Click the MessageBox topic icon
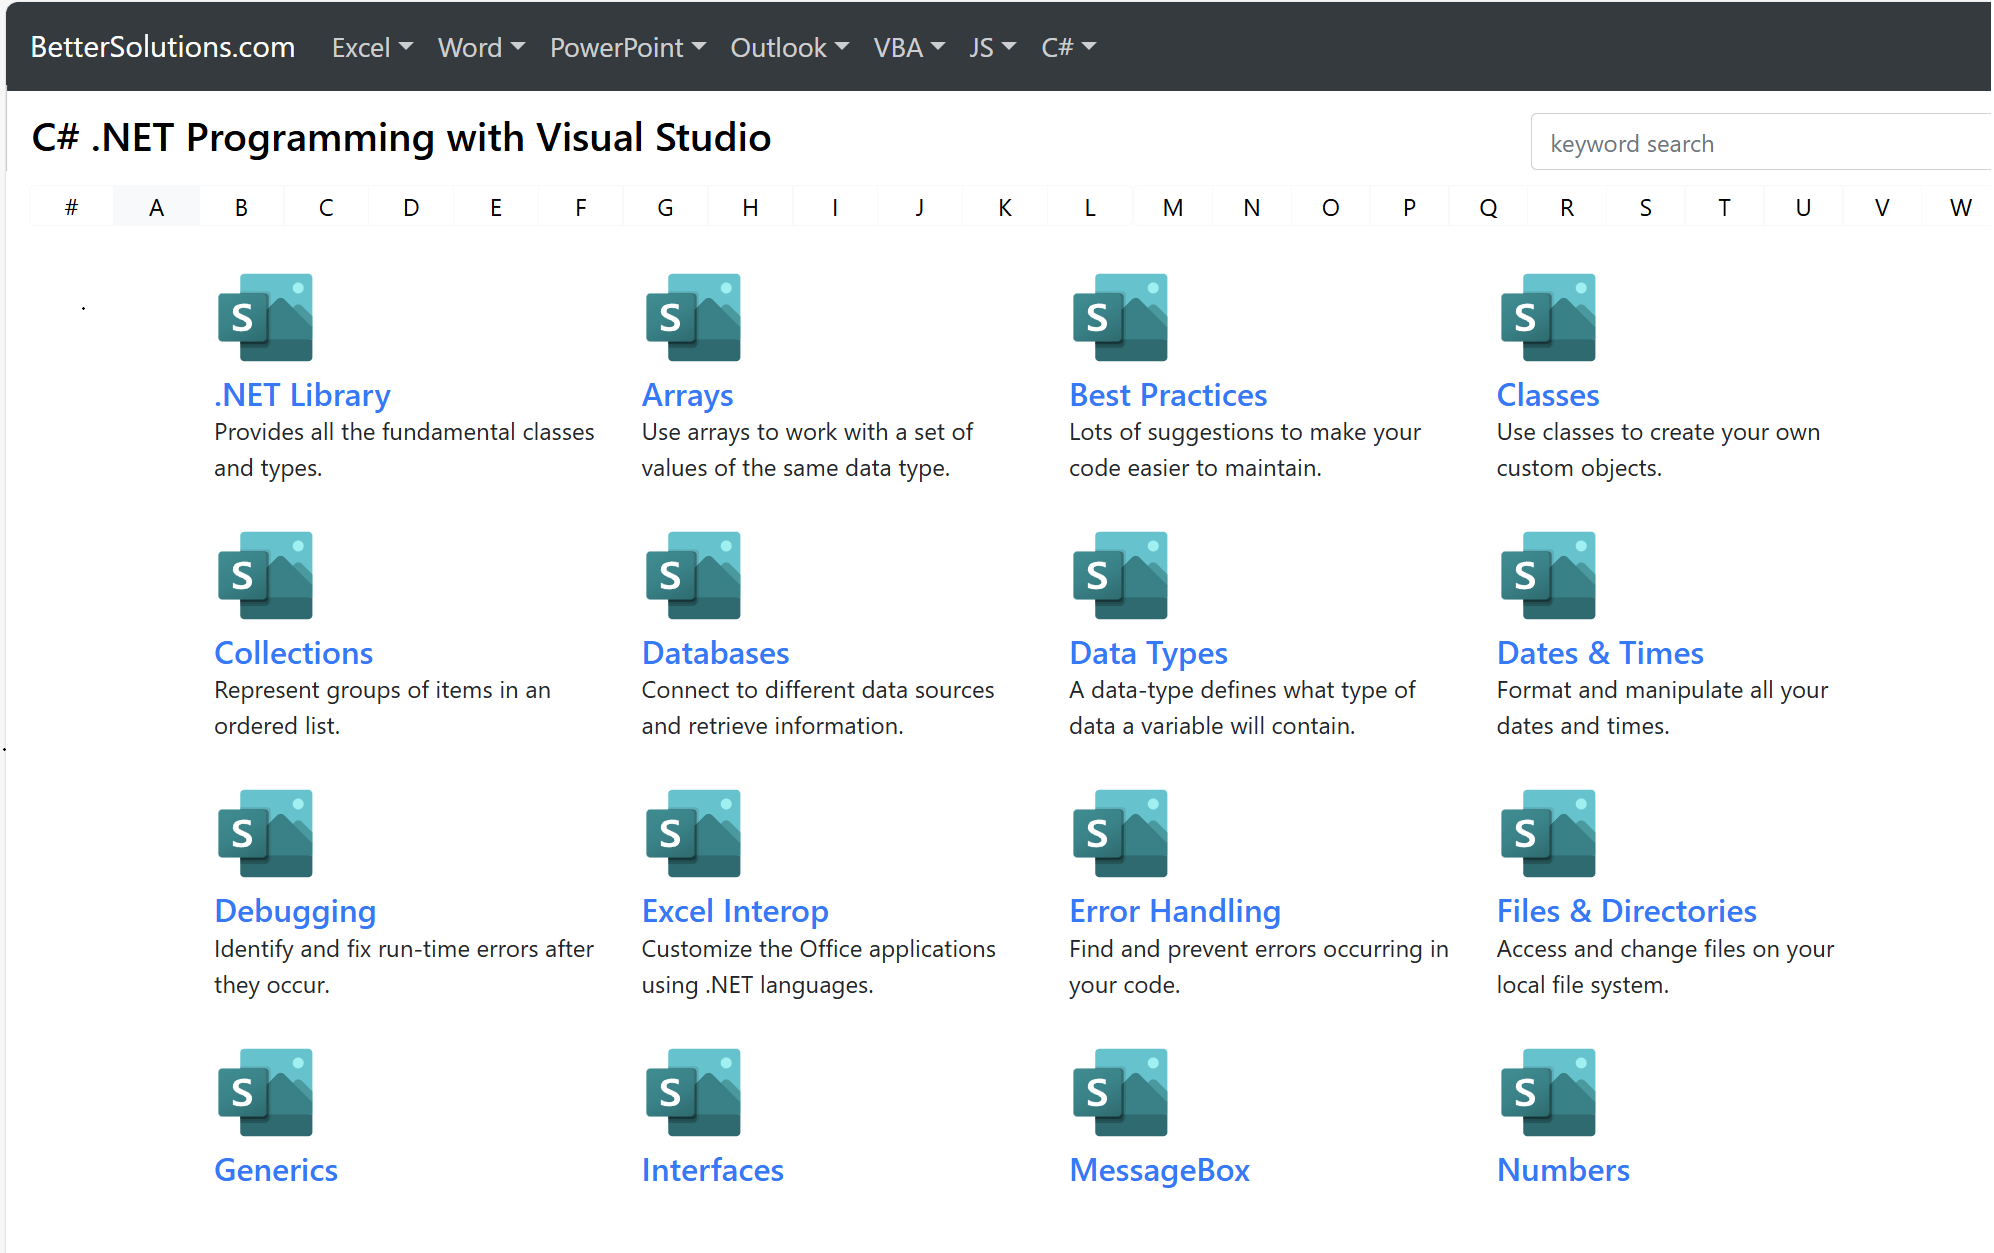 click(x=1120, y=1092)
